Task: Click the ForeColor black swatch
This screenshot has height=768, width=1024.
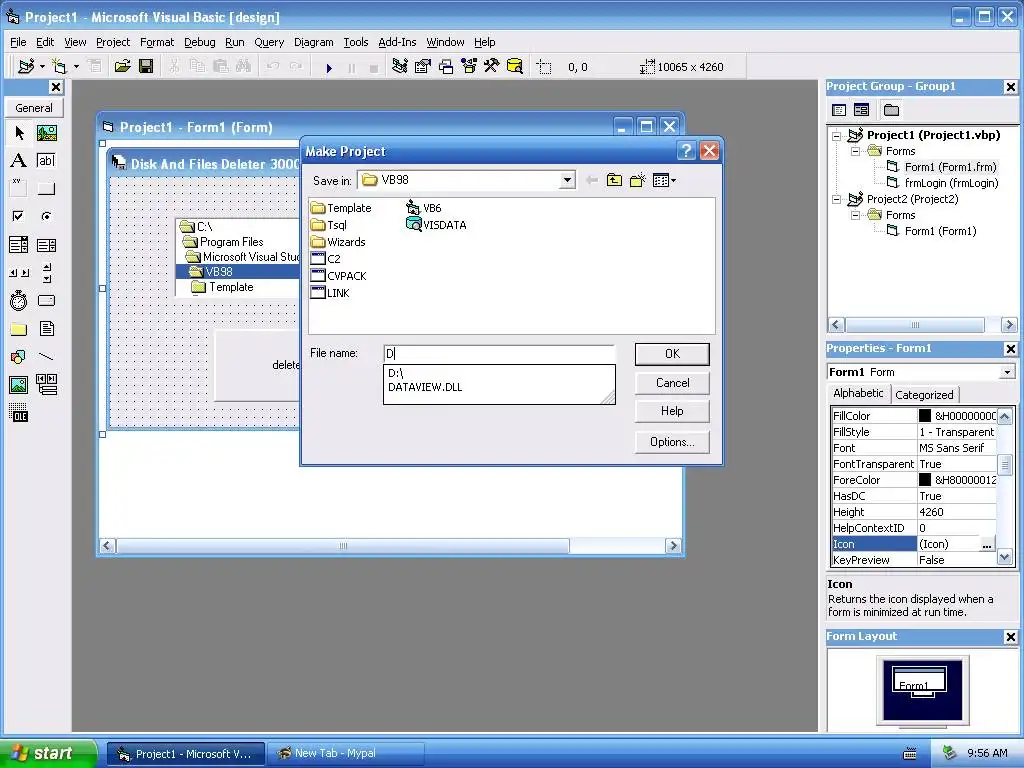Action: point(925,479)
